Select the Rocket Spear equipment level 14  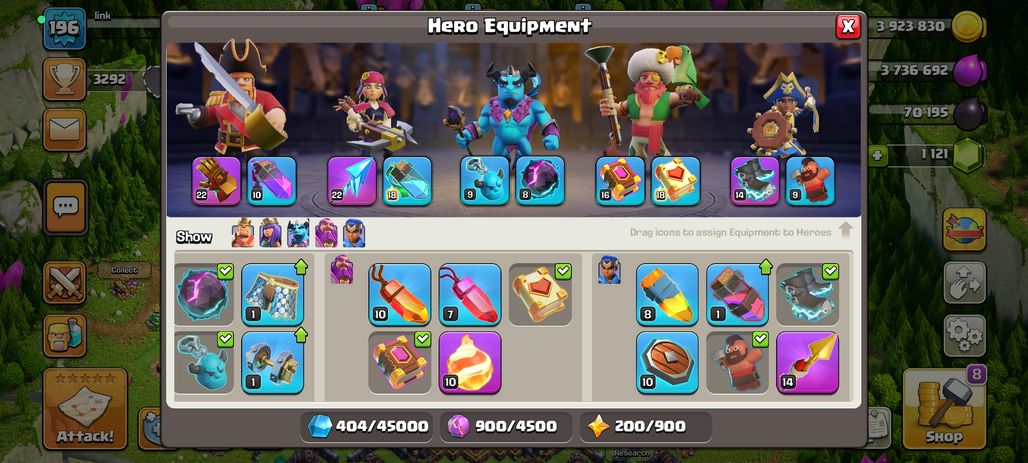click(807, 362)
